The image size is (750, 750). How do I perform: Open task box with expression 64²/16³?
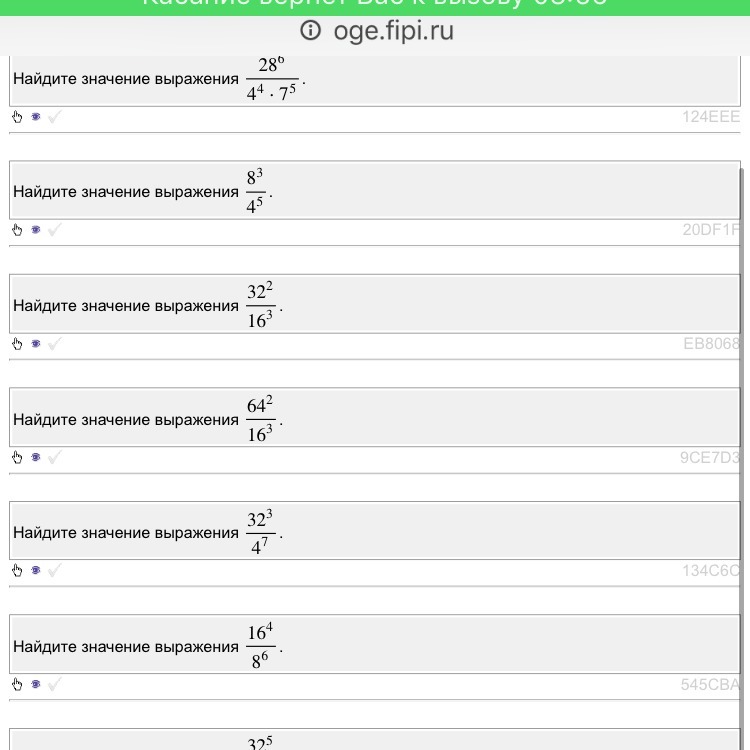pos(375,418)
